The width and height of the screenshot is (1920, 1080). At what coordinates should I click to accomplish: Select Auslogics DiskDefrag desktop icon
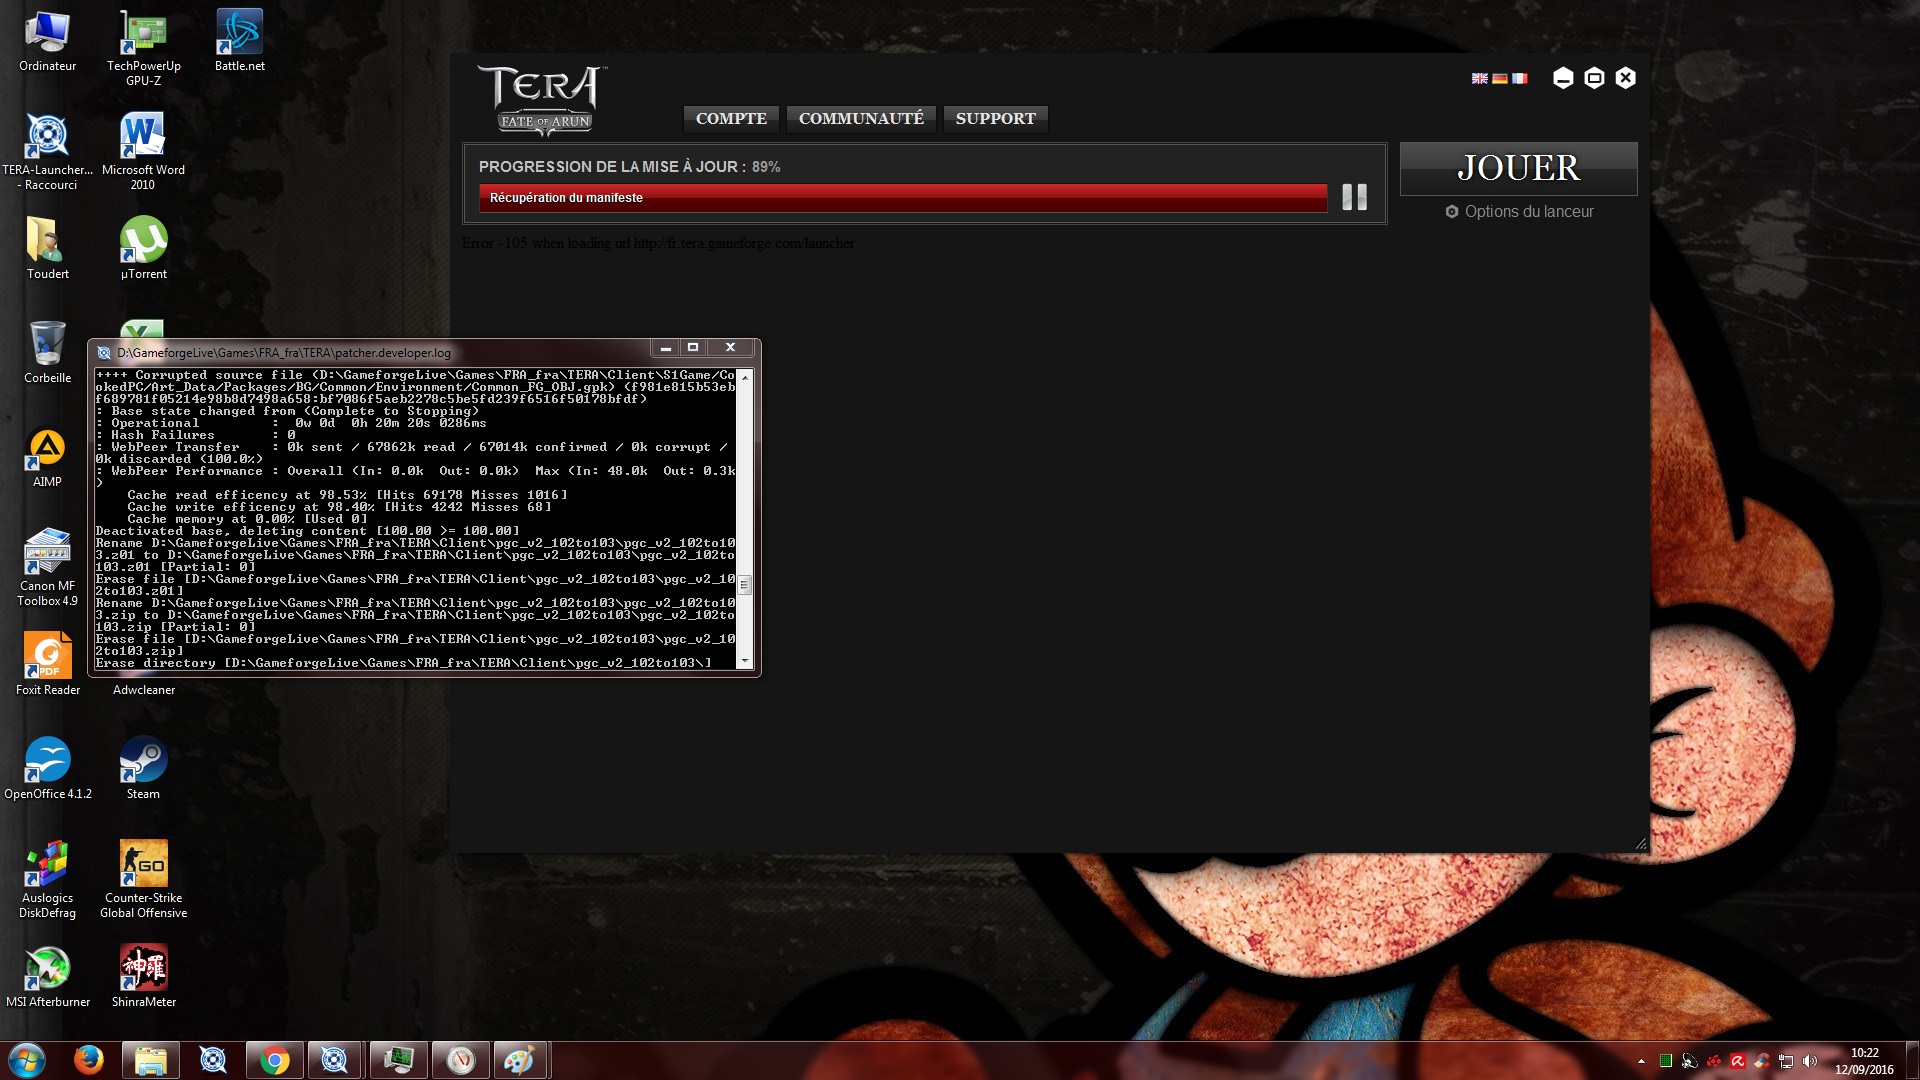pyautogui.click(x=47, y=880)
